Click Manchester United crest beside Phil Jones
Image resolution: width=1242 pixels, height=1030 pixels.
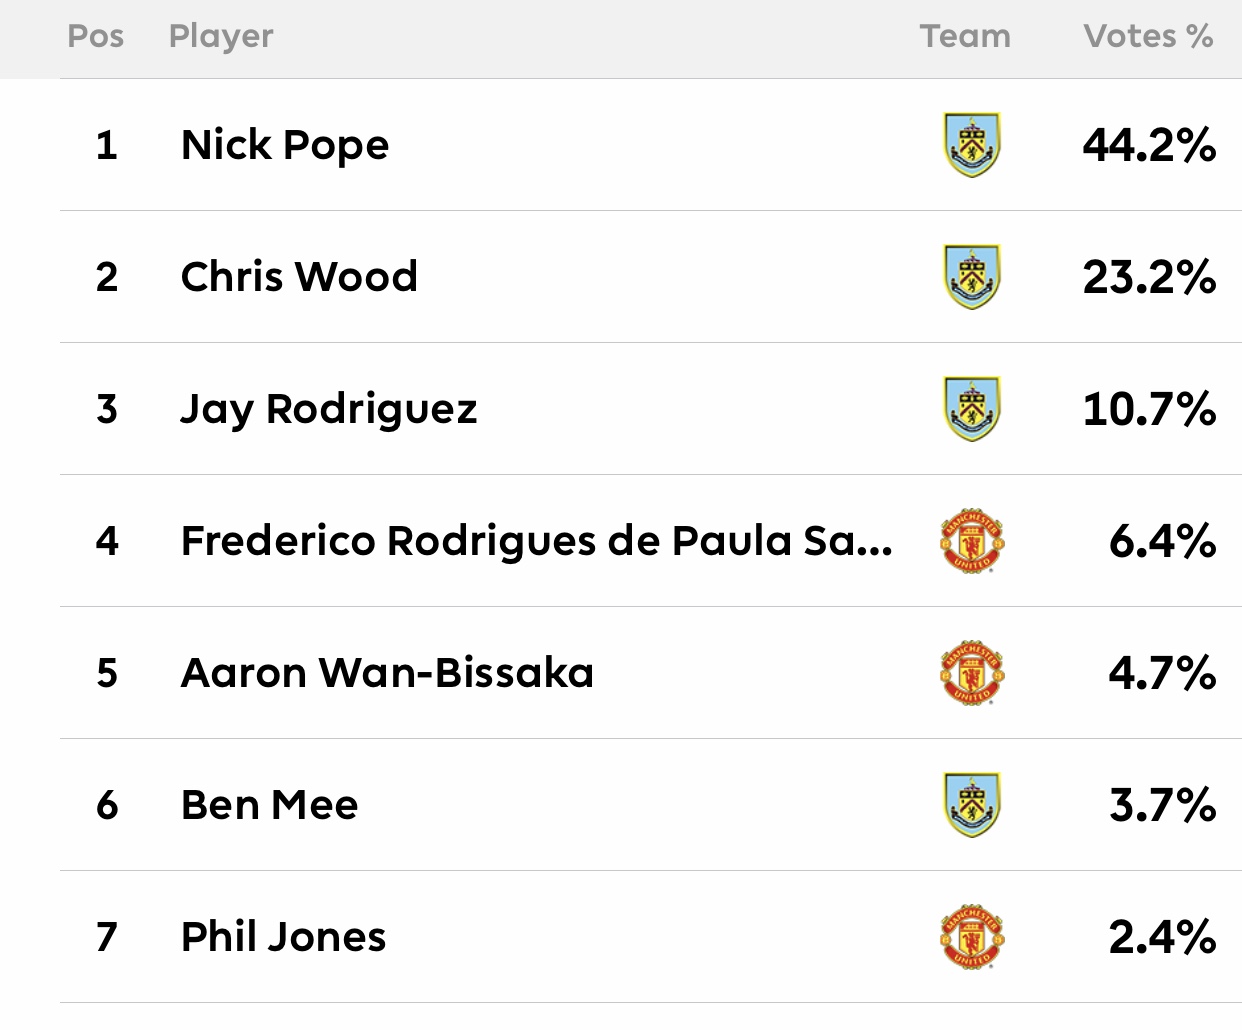(x=972, y=937)
